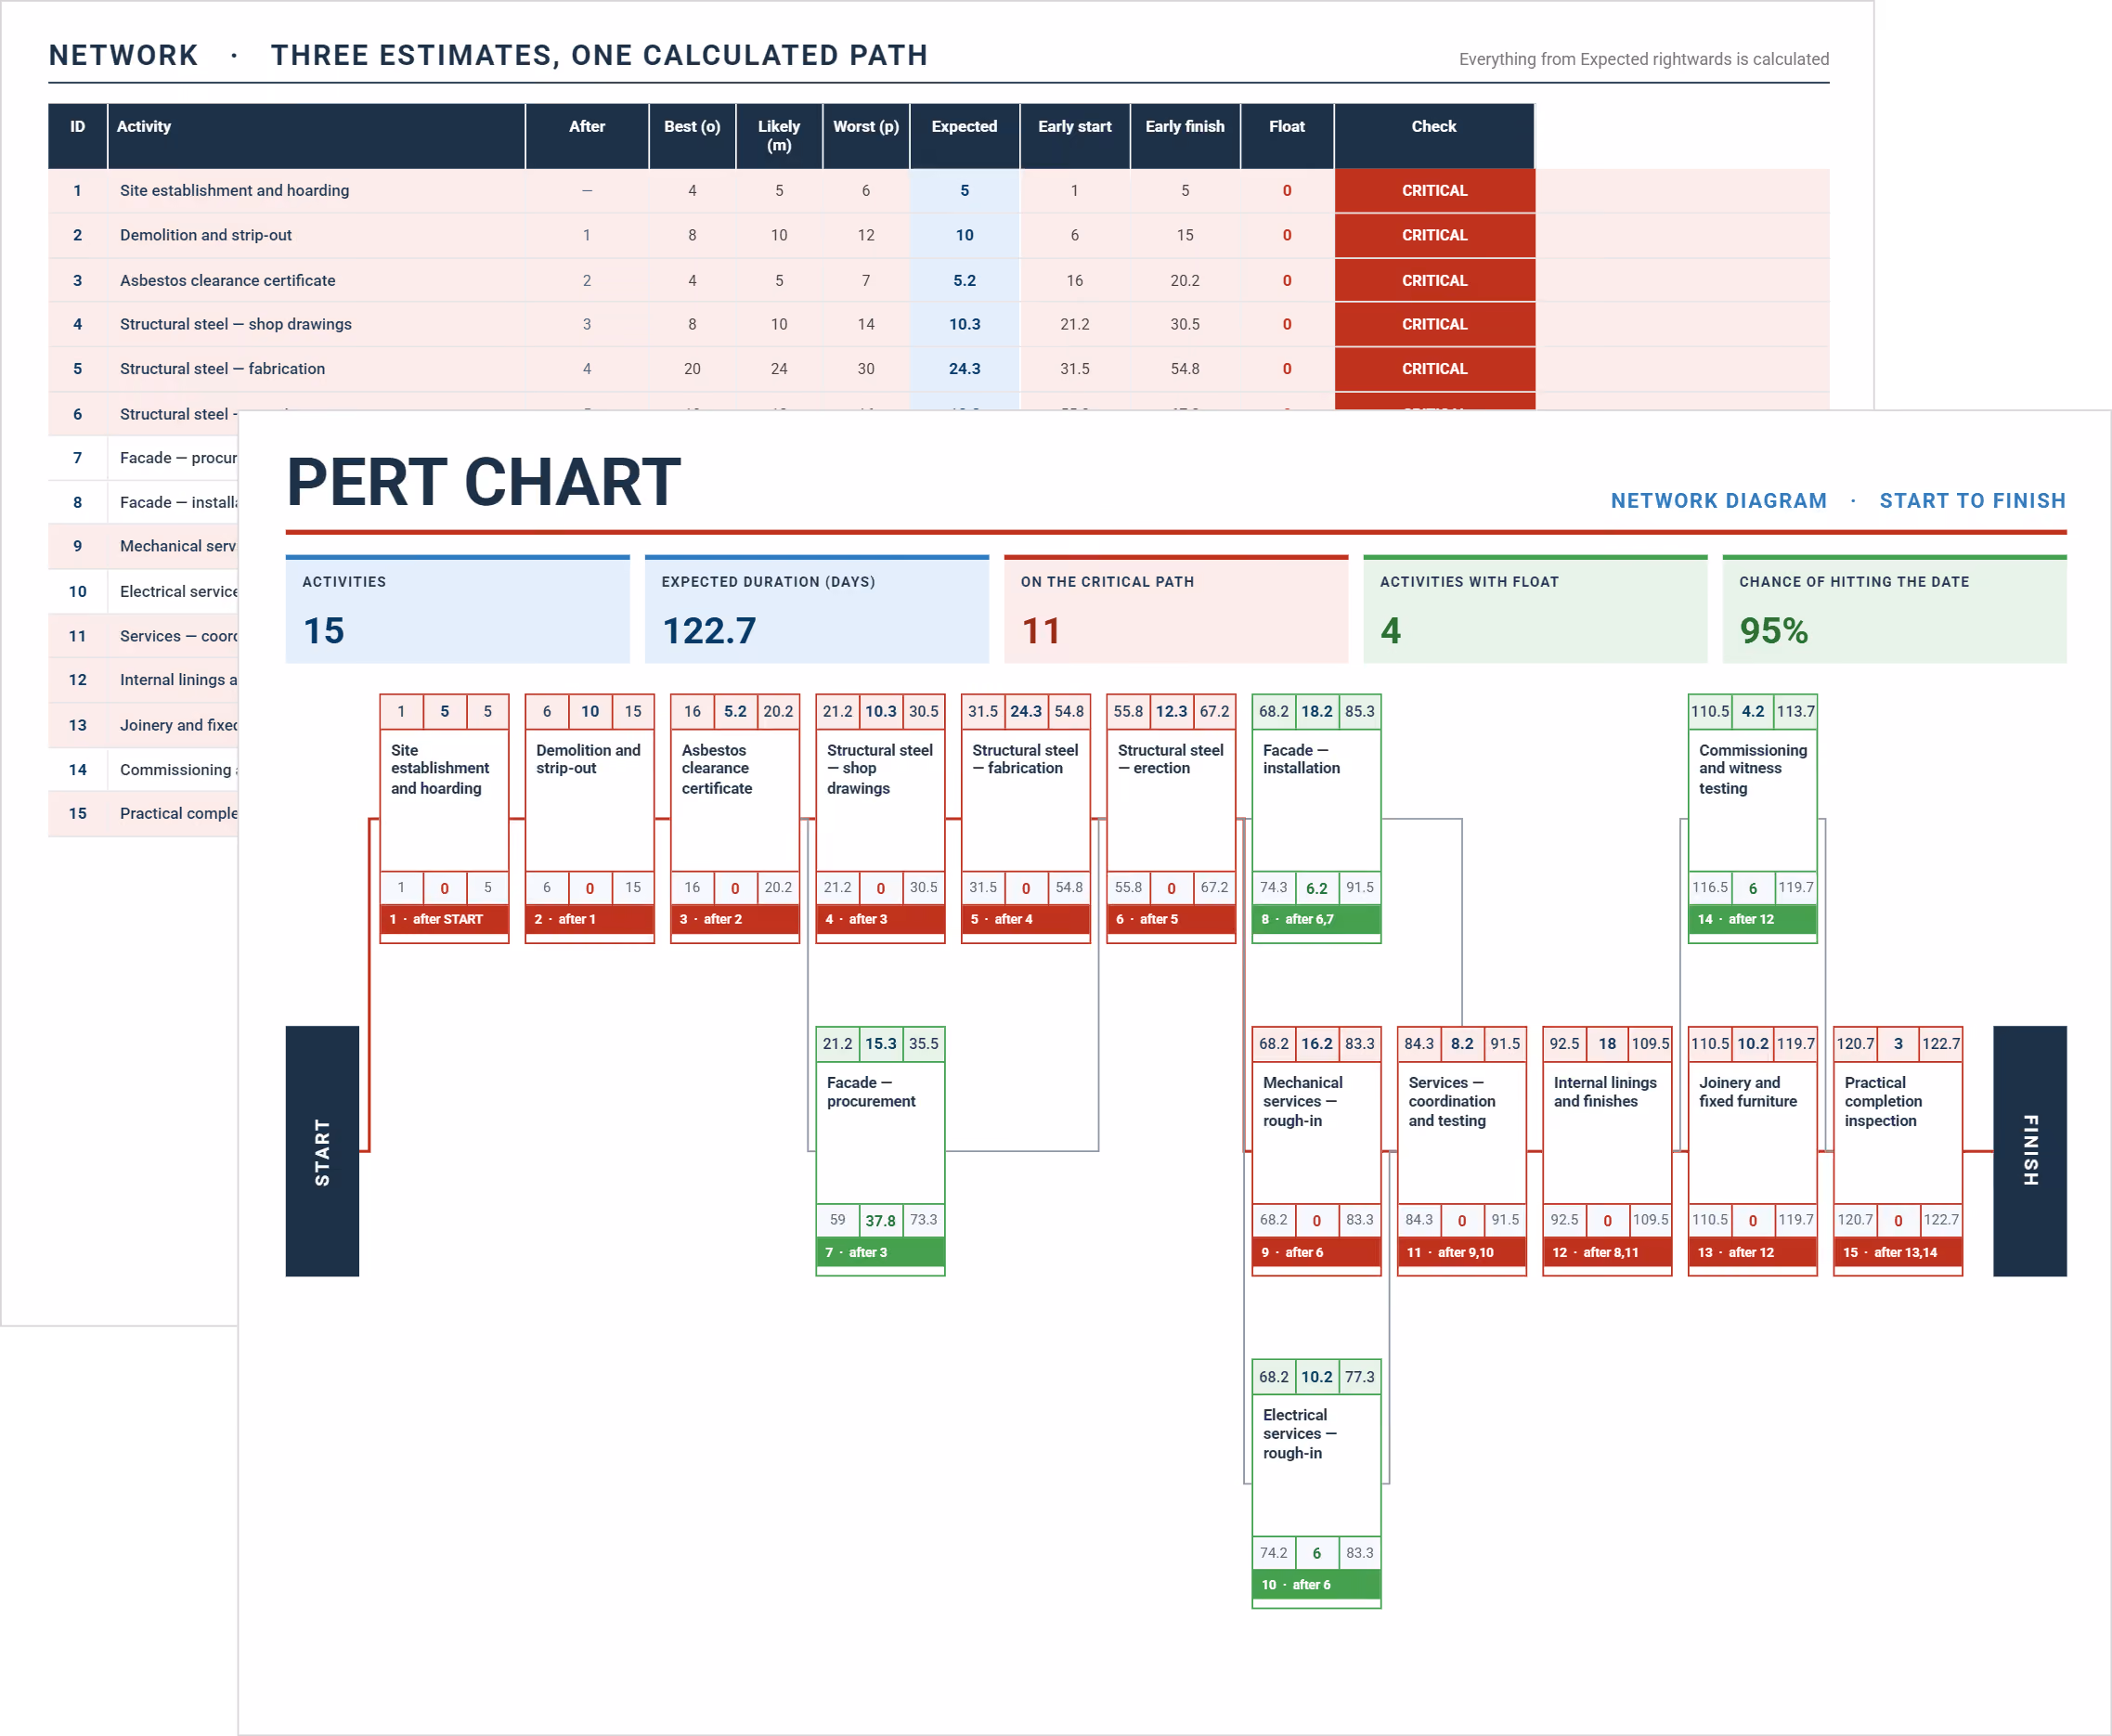Select the Asbestos clearance certificate node
This screenshot has height=1736, width=2112.
point(735,818)
